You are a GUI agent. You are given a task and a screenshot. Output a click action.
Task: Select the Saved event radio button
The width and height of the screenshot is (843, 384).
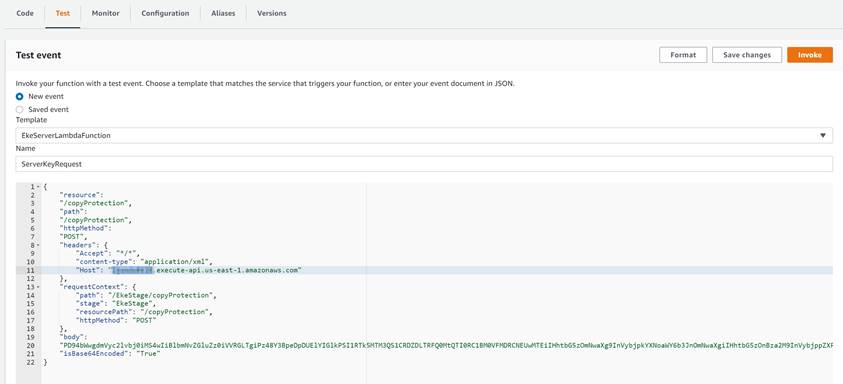tap(20, 110)
